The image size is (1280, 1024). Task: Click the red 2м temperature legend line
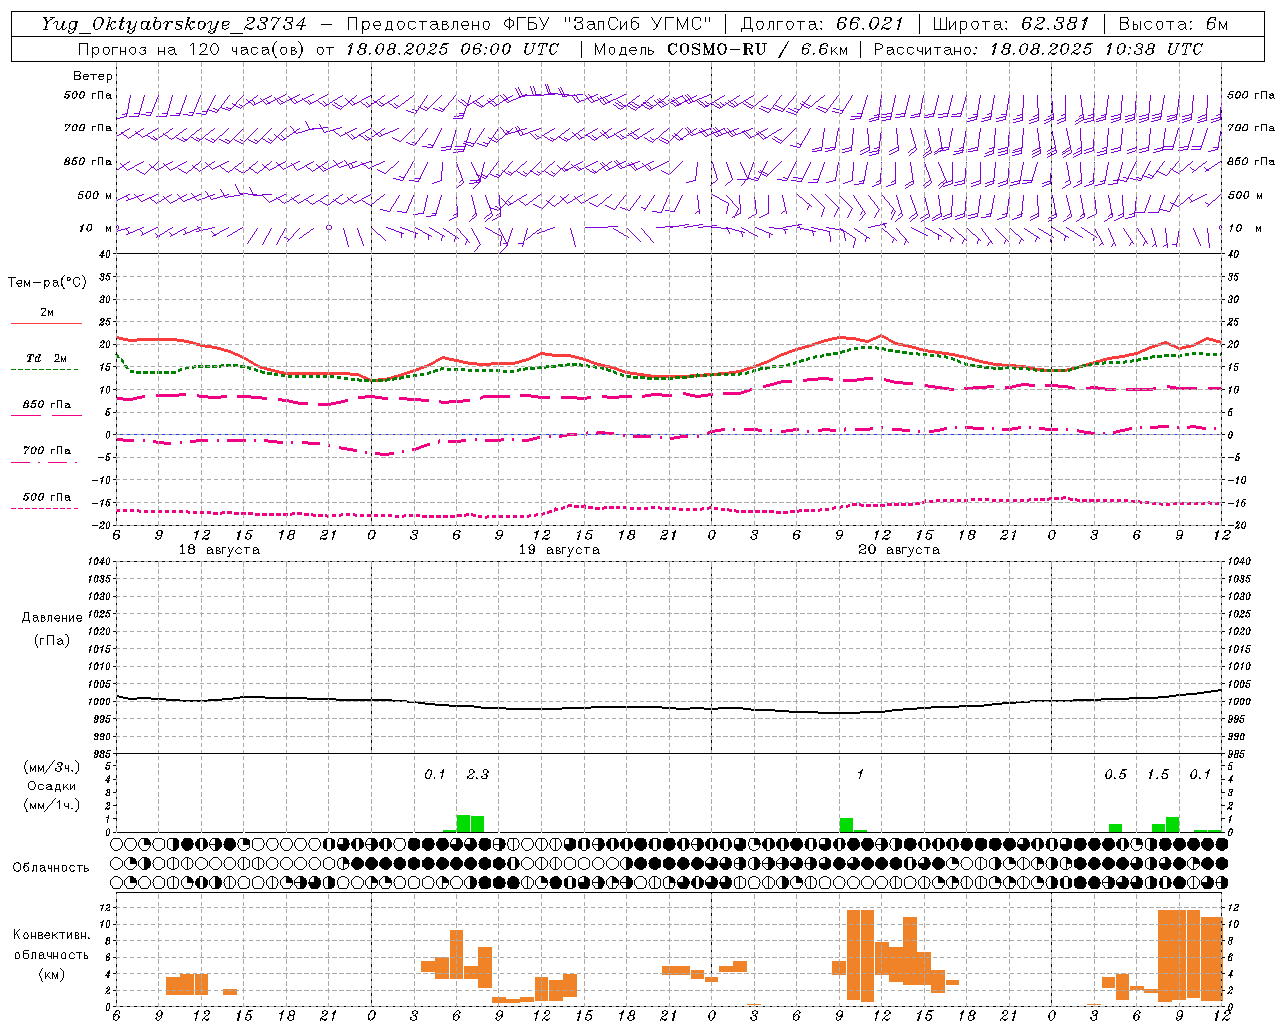click(46, 323)
